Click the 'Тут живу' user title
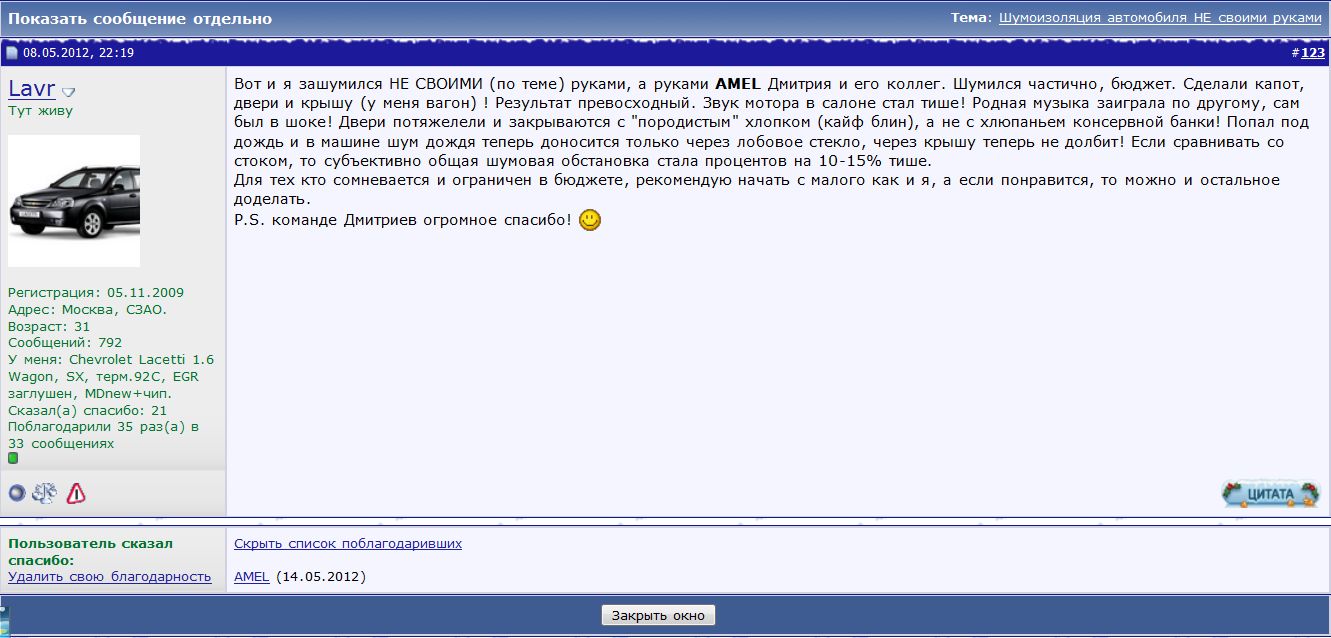Image resolution: width=1331 pixels, height=638 pixels. coord(40,111)
